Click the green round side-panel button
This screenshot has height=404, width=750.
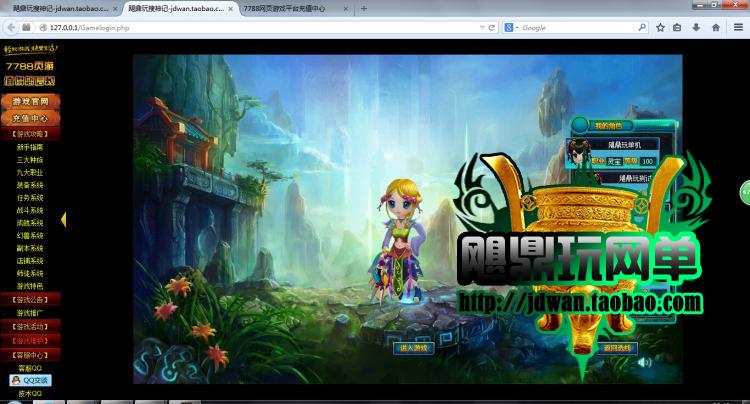[744, 192]
